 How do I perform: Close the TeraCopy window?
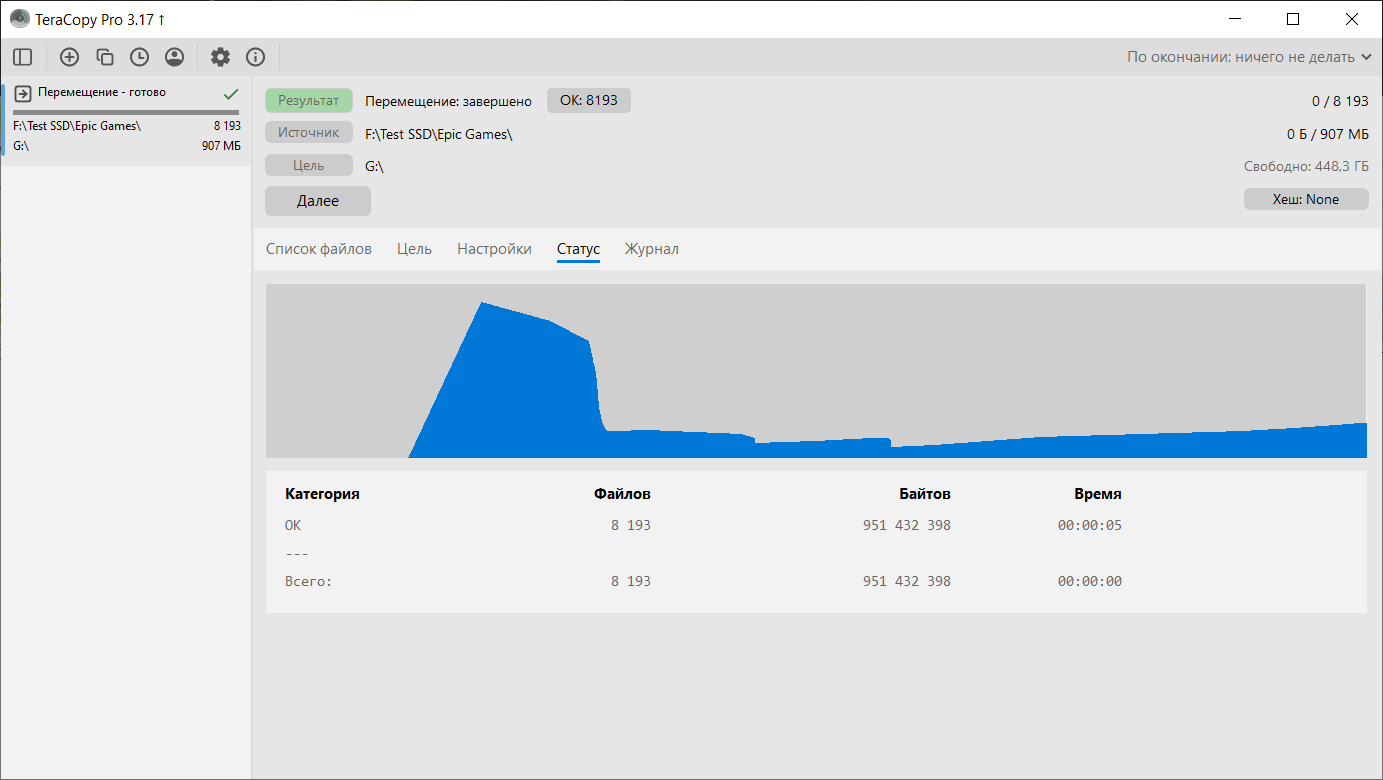(x=1351, y=19)
